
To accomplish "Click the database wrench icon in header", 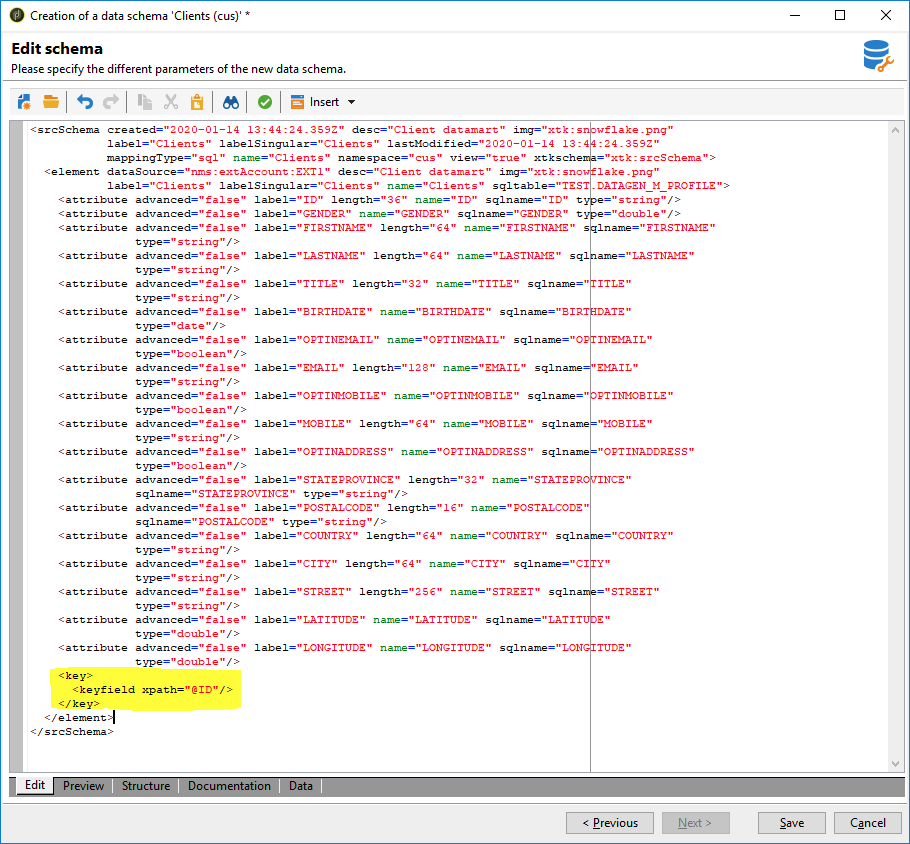I will click(877, 56).
